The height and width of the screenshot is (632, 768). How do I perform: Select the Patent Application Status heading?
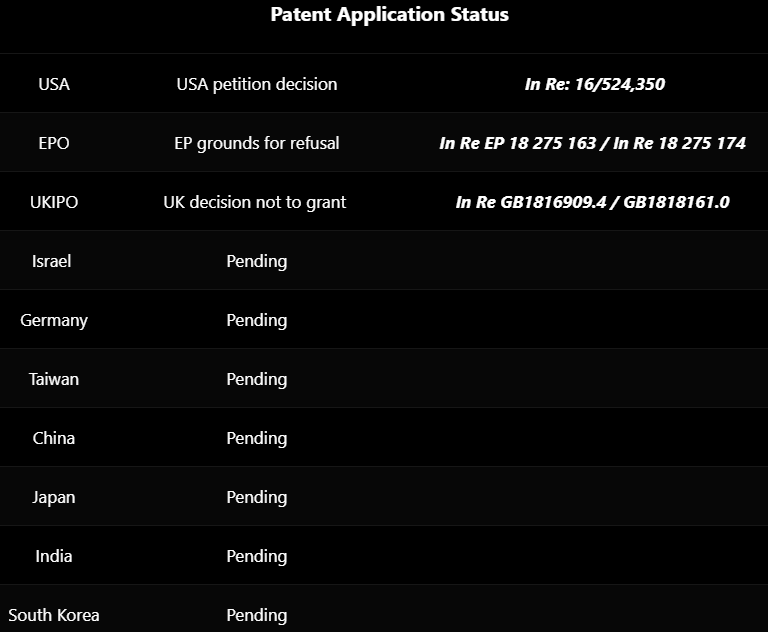tap(389, 14)
